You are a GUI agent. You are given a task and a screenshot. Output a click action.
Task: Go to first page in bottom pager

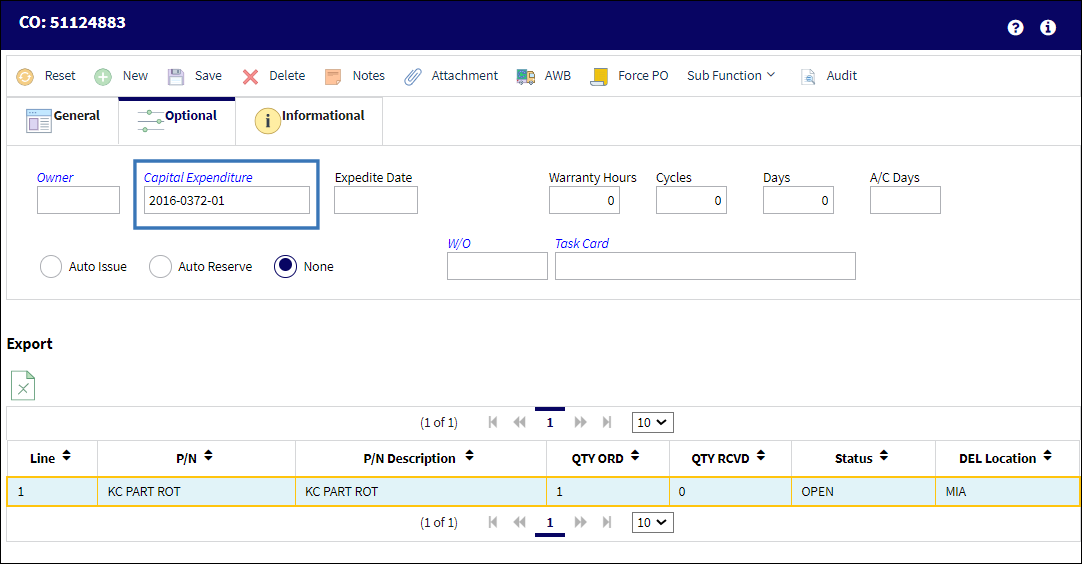pyautogui.click(x=493, y=522)
